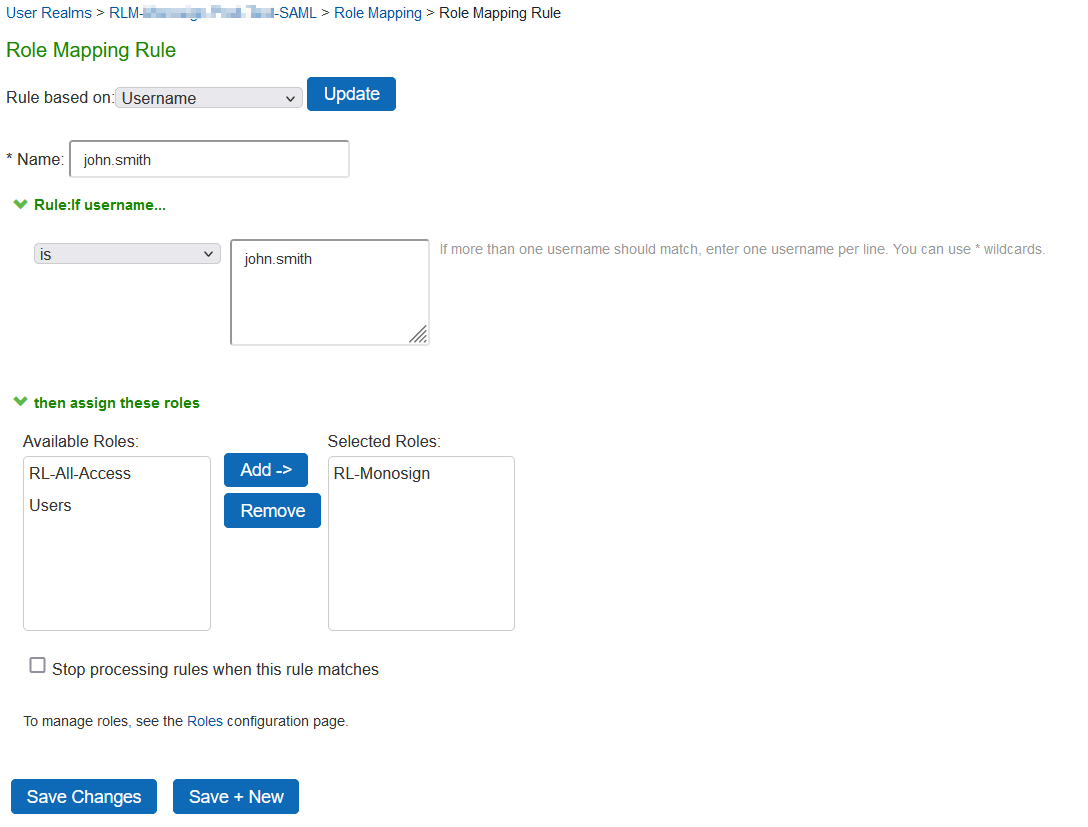Collapse the 'Rule:If username...' section chevron
1088x827 pixels.
pyautogui.click(x=19, y=204)
